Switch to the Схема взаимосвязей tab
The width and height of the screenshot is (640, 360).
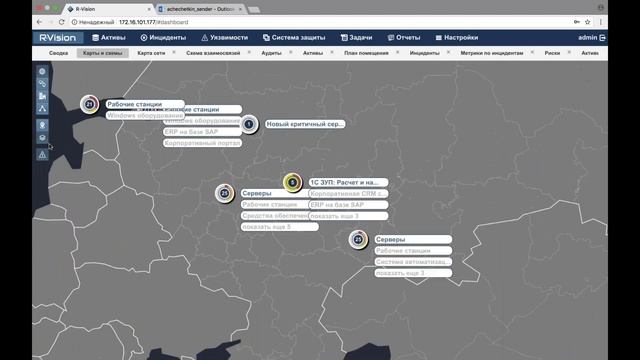point(213,53)
